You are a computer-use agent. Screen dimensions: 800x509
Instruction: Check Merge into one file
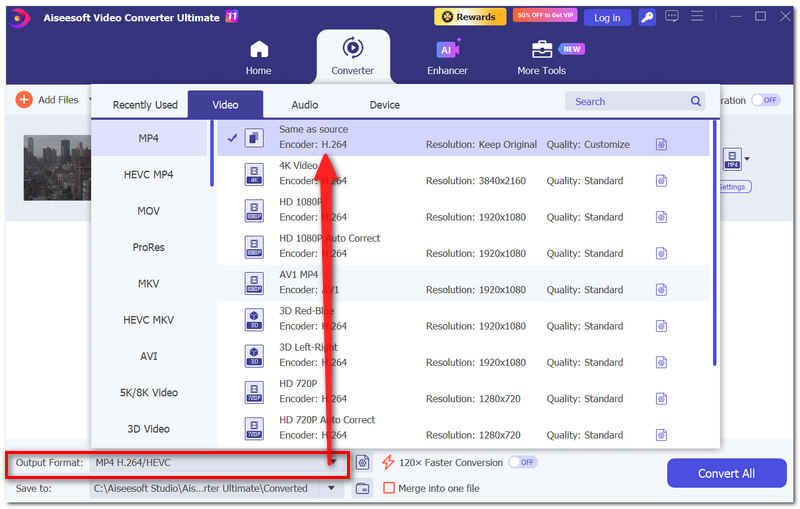(x=389, y=488)
